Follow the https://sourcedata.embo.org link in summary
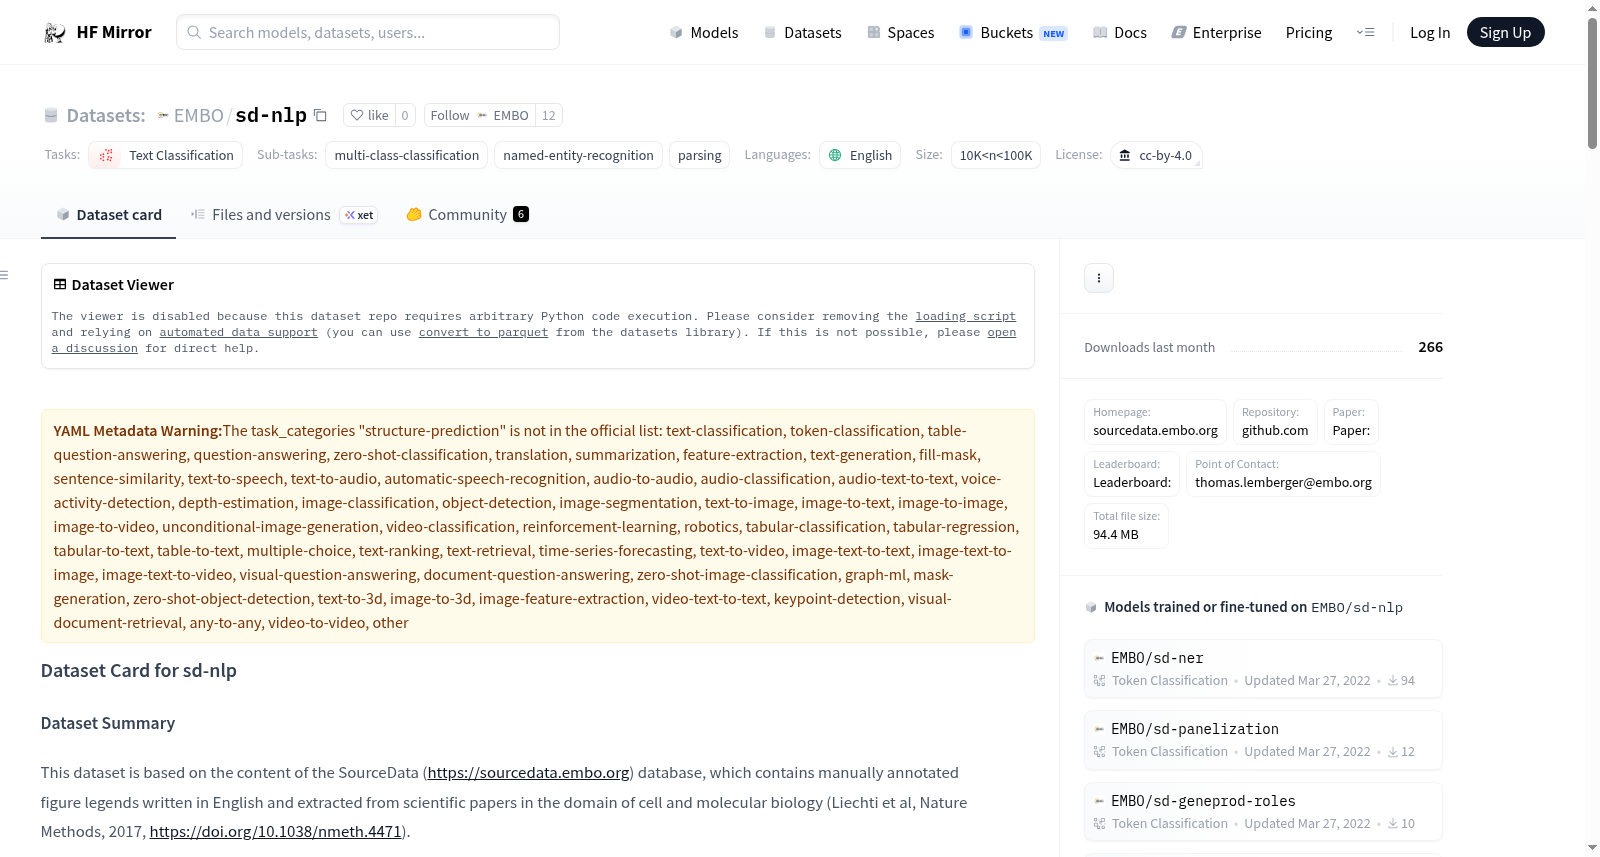This screenshot has width=1600, height=857. point(528,773)
